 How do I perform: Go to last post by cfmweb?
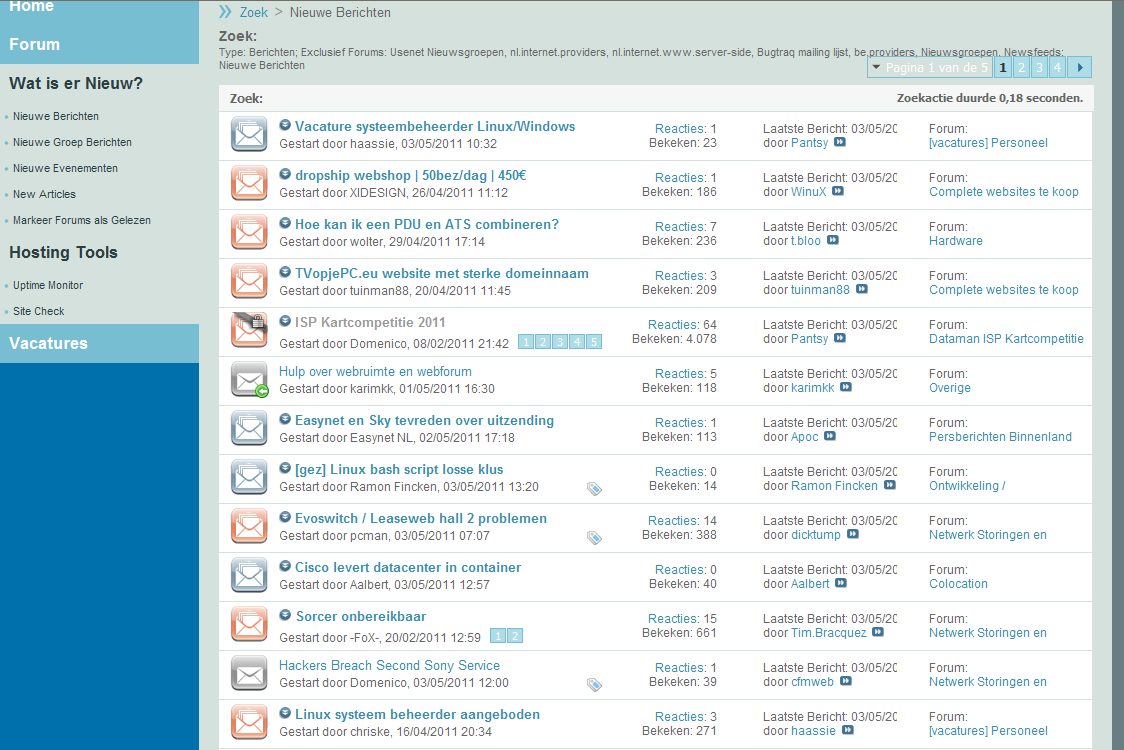click(846, 681)
